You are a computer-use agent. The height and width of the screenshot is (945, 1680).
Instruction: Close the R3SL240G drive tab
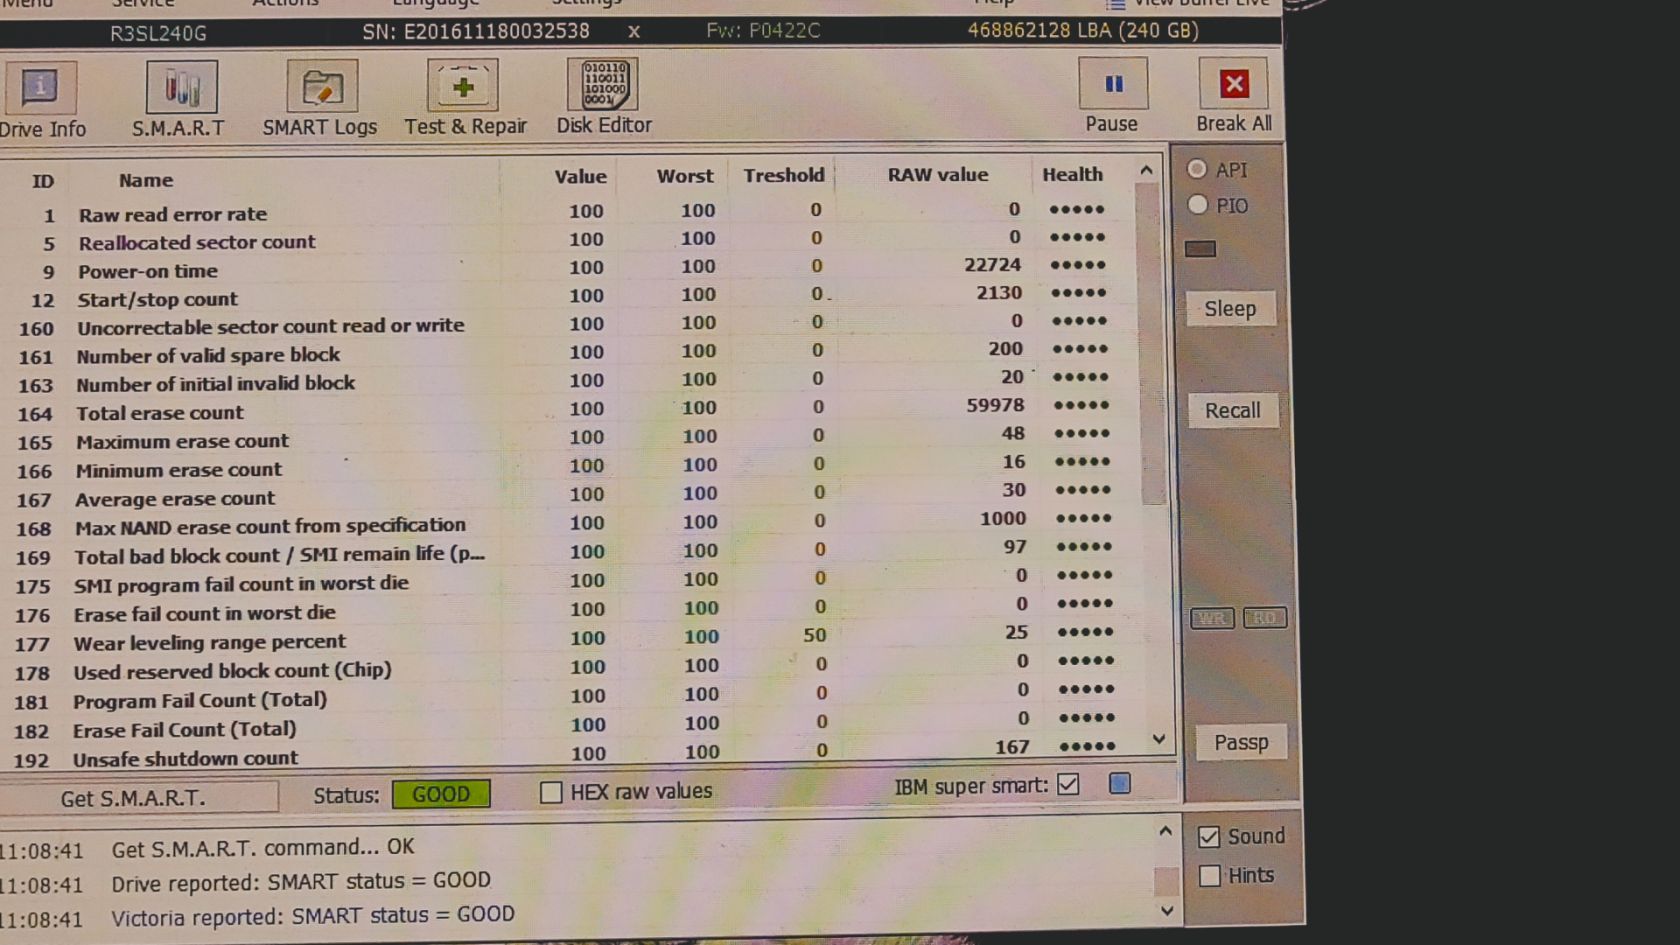pyautogui.click(x=634, y=32)
